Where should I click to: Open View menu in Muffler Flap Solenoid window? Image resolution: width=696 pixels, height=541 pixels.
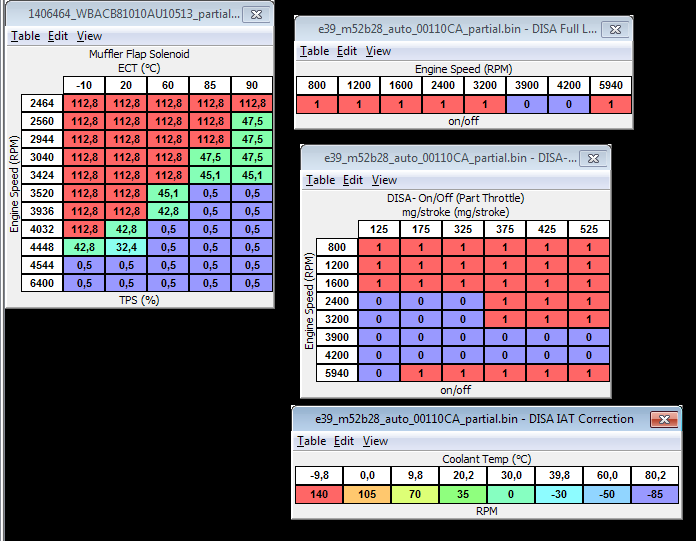89,36
